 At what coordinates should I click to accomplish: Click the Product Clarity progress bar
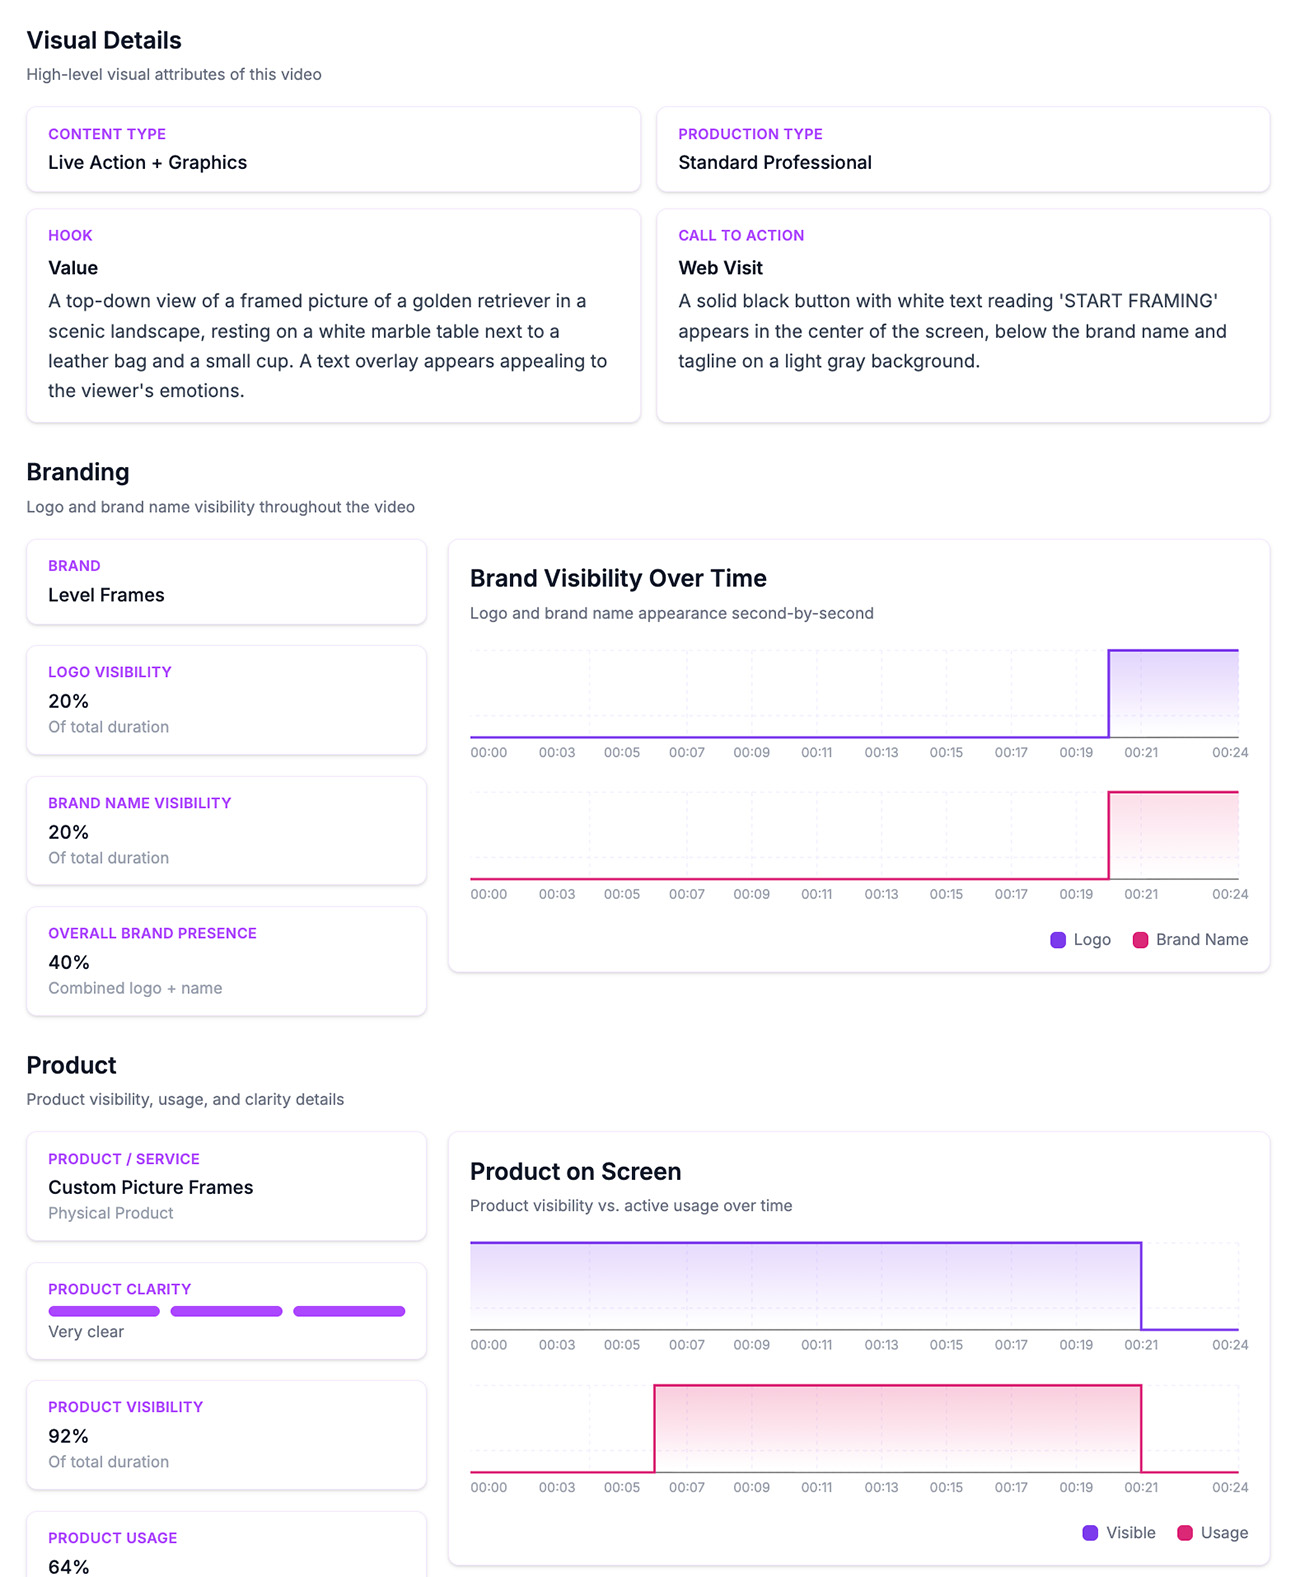[x=226, y=1311]
